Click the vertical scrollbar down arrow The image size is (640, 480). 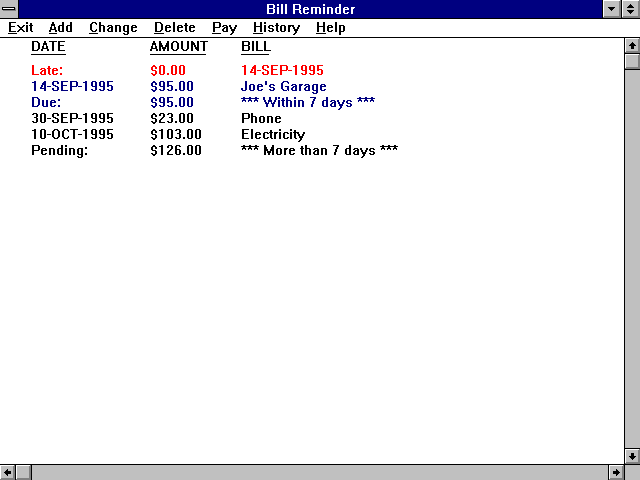pyautogui.click(x=631, y=456)
